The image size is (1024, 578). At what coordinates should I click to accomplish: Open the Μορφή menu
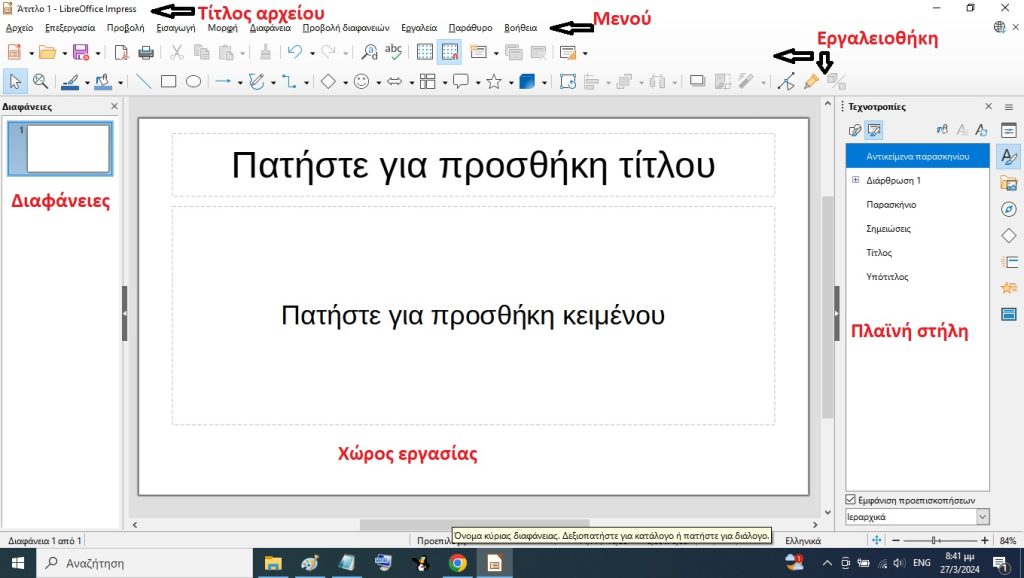[x=223, y=27]
